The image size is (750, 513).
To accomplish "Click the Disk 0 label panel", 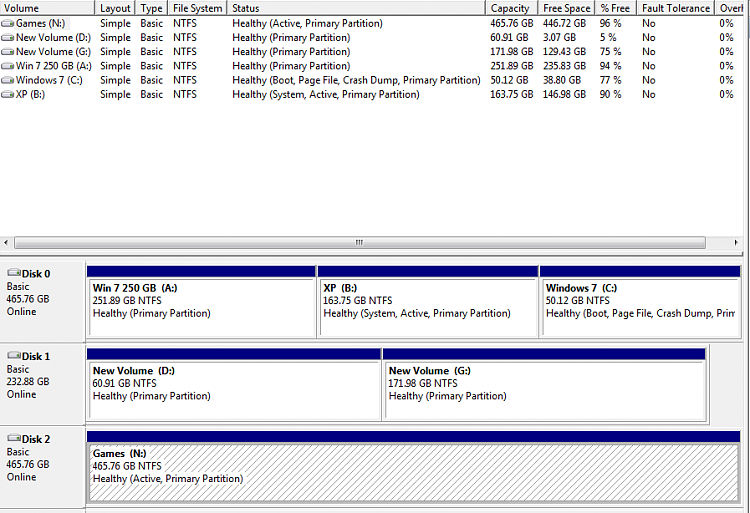I will click(43, 302).
